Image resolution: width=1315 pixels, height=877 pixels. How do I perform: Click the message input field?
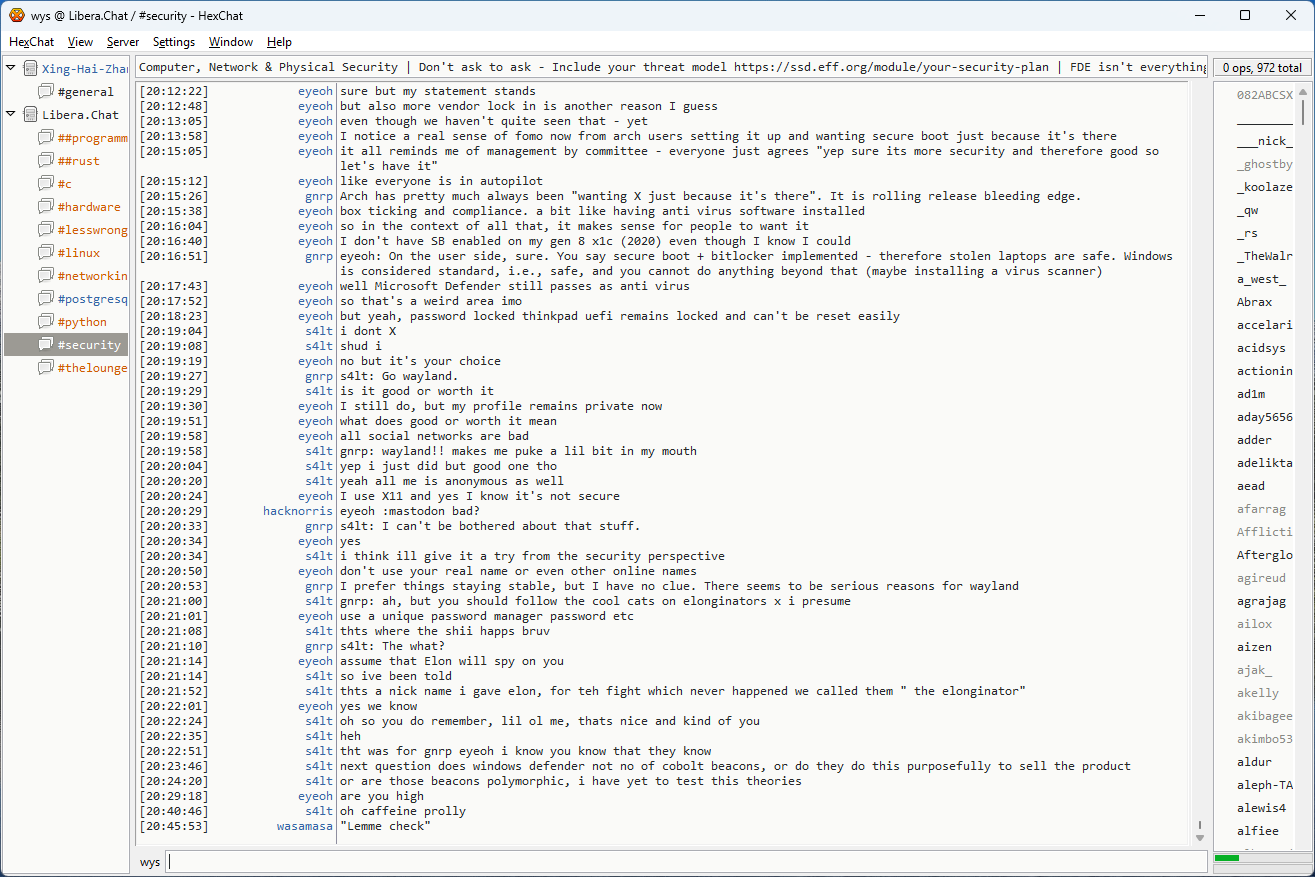click(x=686, y=861)
